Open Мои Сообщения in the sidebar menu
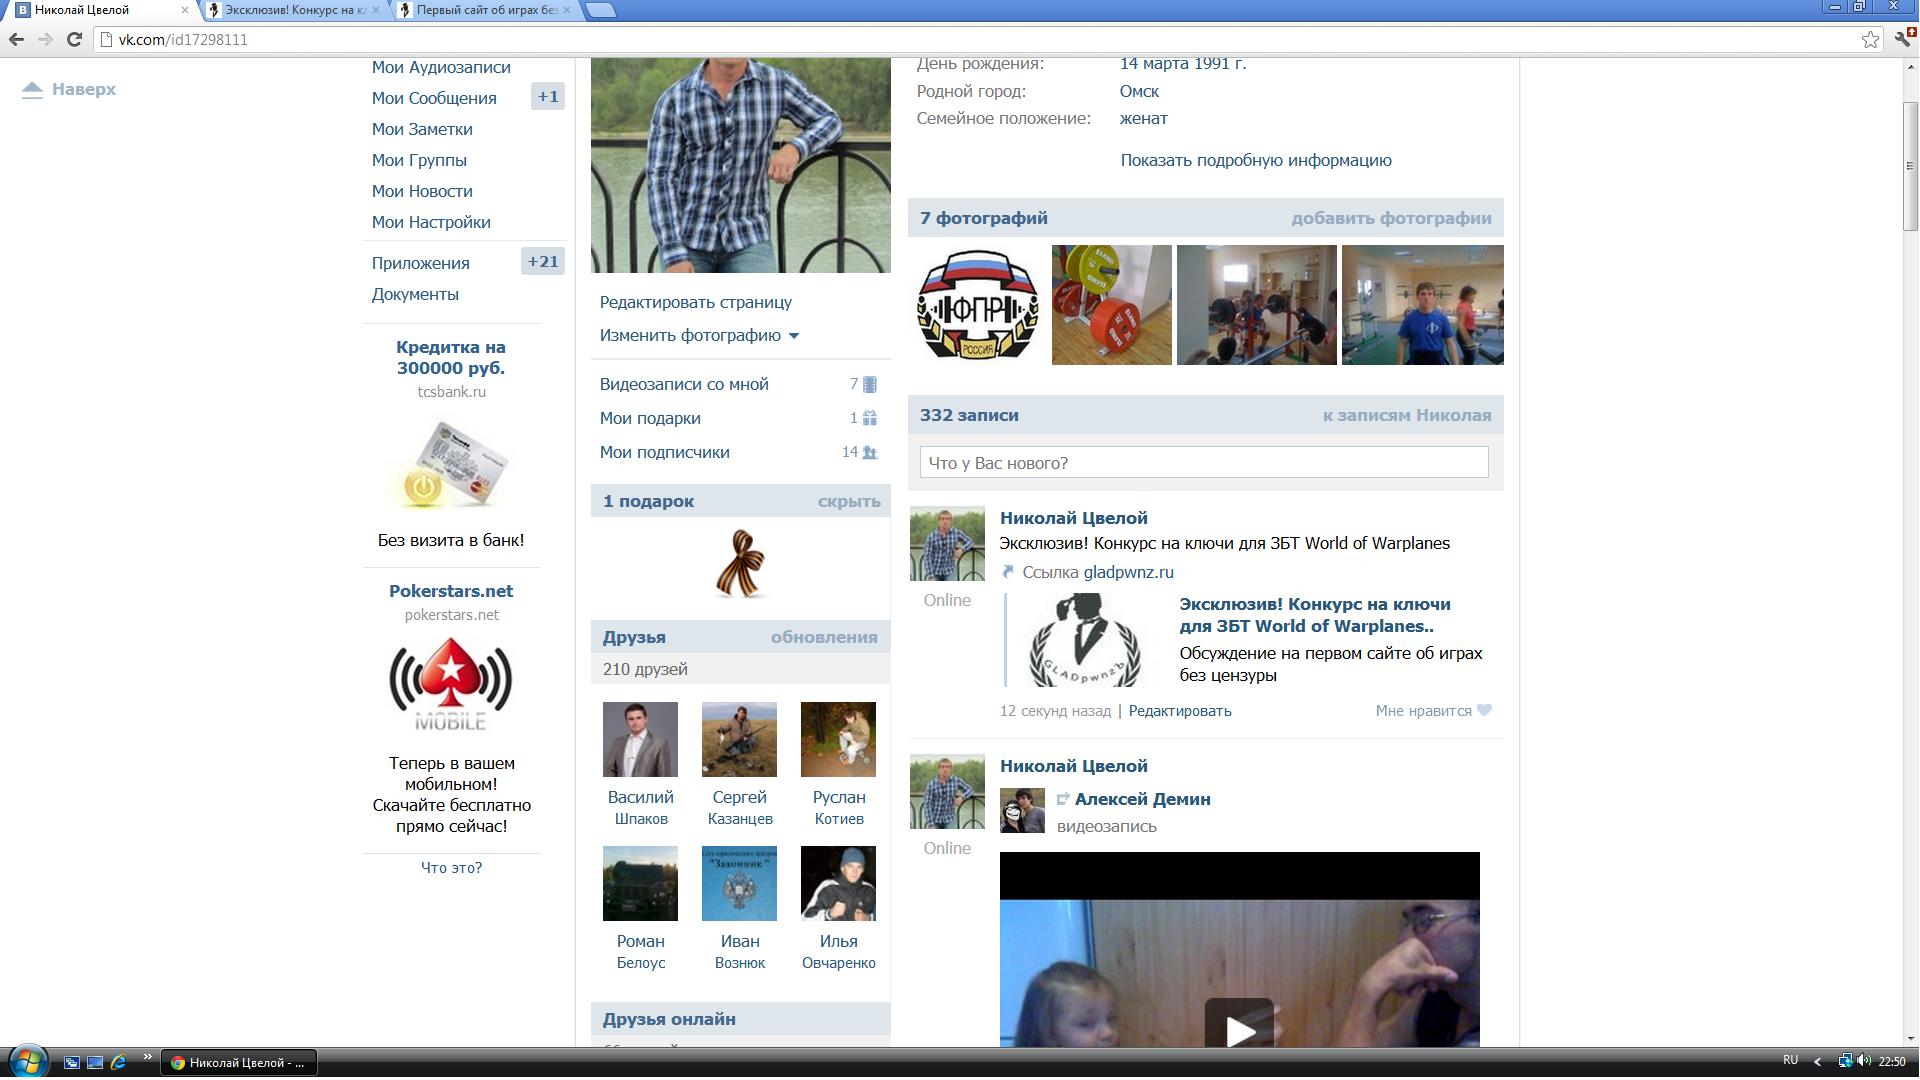Image resolution: width=1920 pixels, height=1080 pixels. (434, 98)
